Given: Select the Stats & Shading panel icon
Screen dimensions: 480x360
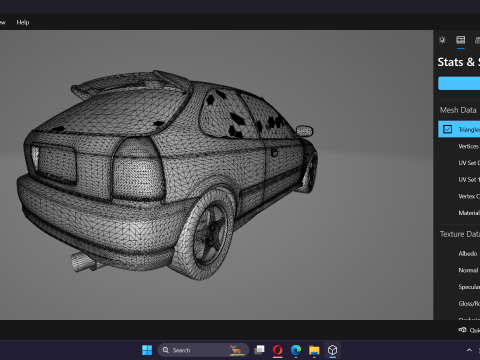Looking at the screenshot, I should (461, 40).
